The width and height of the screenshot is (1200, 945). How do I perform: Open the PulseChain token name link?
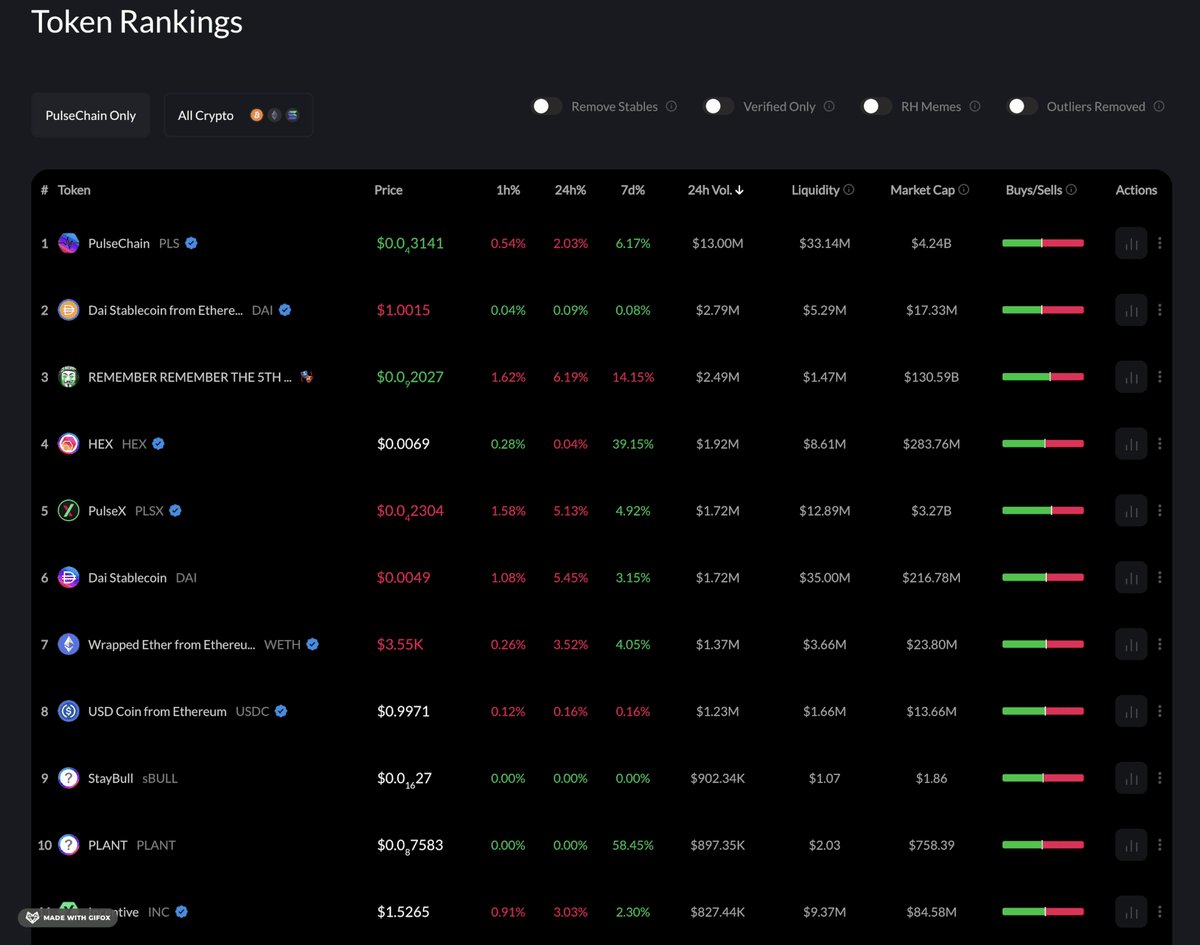pyautogui.click(x=119, y=243)
